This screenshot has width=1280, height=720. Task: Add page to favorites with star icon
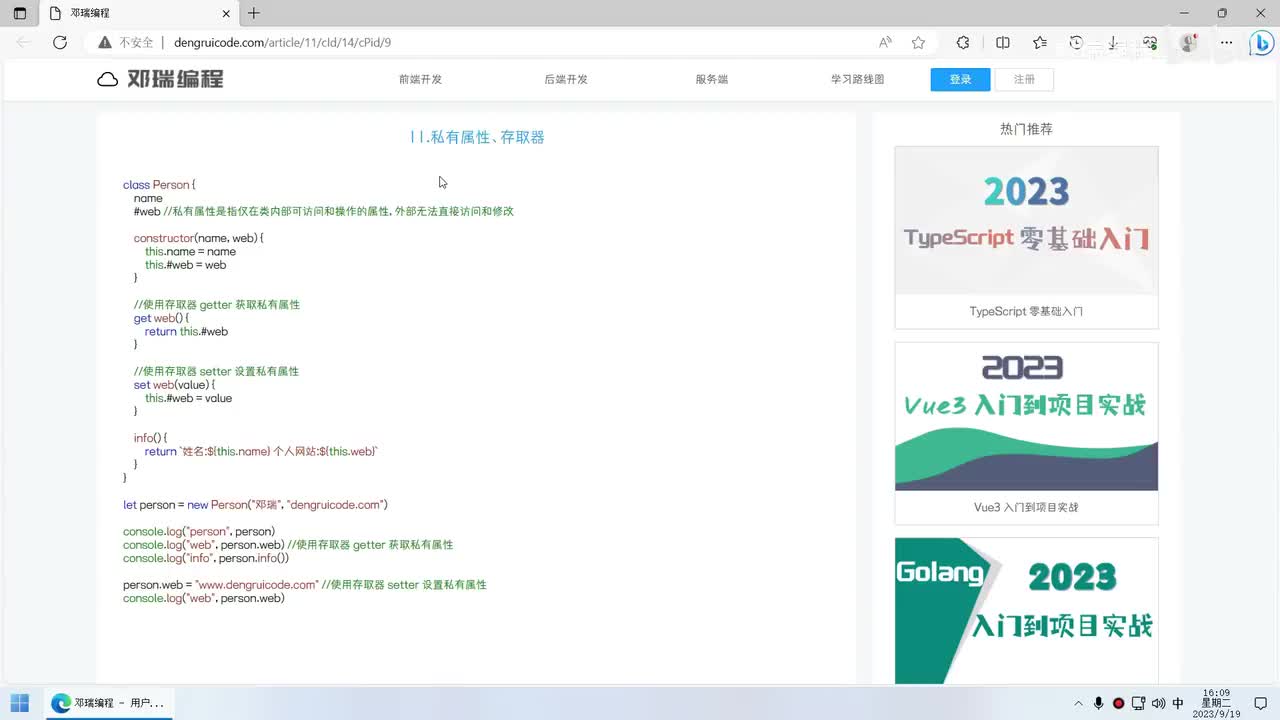click(x=918, y=42)
